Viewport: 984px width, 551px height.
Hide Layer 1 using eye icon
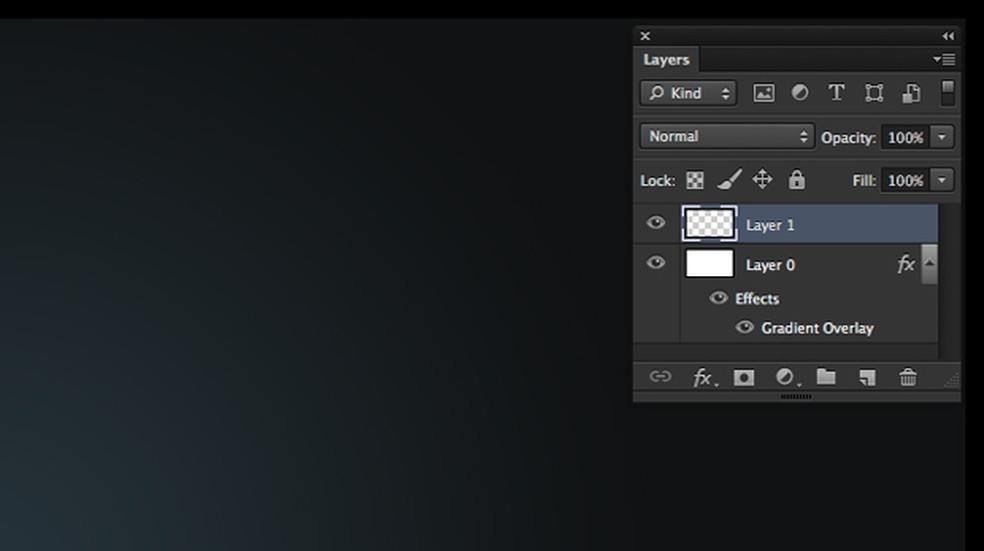tap(656, 223)
